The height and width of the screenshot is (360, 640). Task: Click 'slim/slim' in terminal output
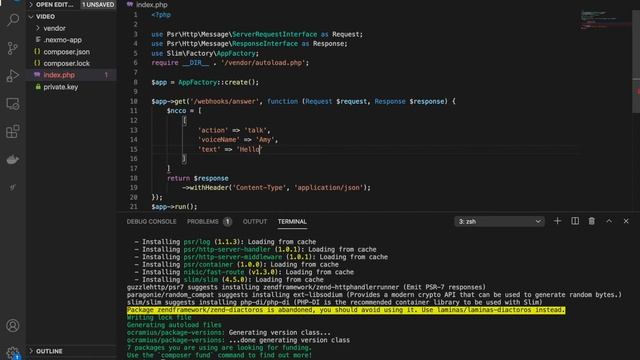200,280
